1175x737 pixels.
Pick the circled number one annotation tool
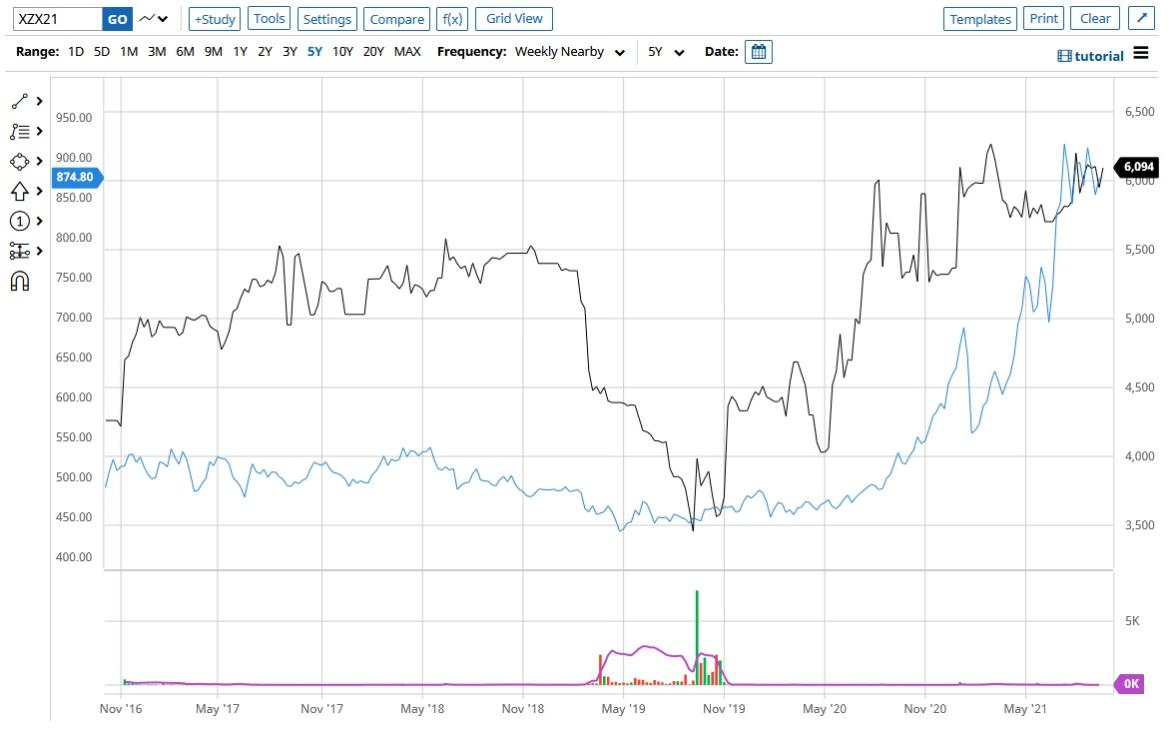[x=20, y=221]
